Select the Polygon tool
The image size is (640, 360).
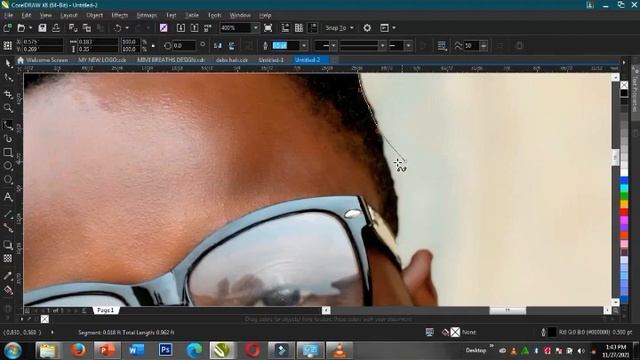(8, 180)
